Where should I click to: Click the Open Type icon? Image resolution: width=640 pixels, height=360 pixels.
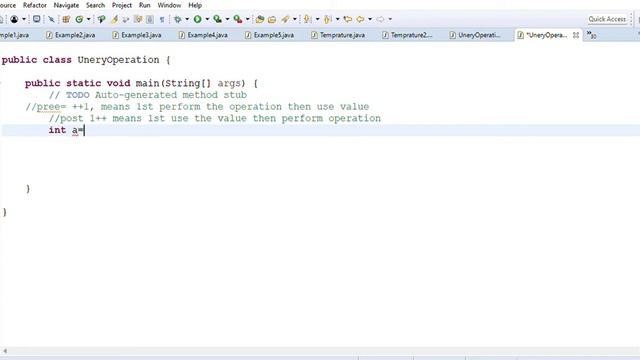pos(101,19)
